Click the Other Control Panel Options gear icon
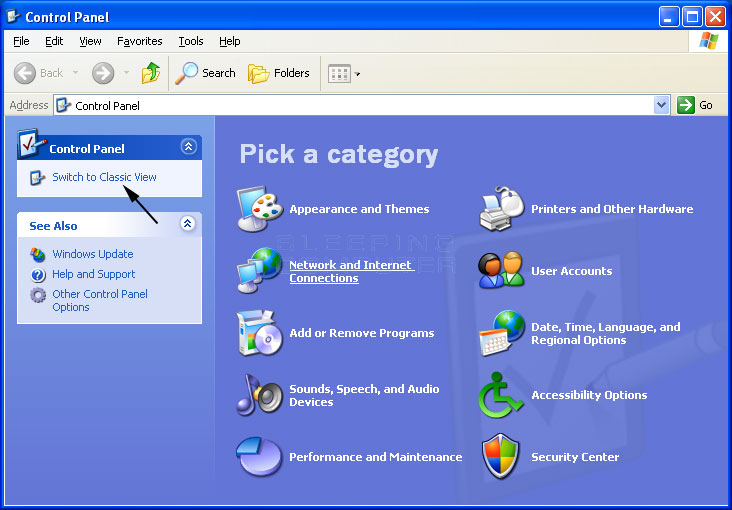This screenshot has height=510, width=732. click(38, 295)
